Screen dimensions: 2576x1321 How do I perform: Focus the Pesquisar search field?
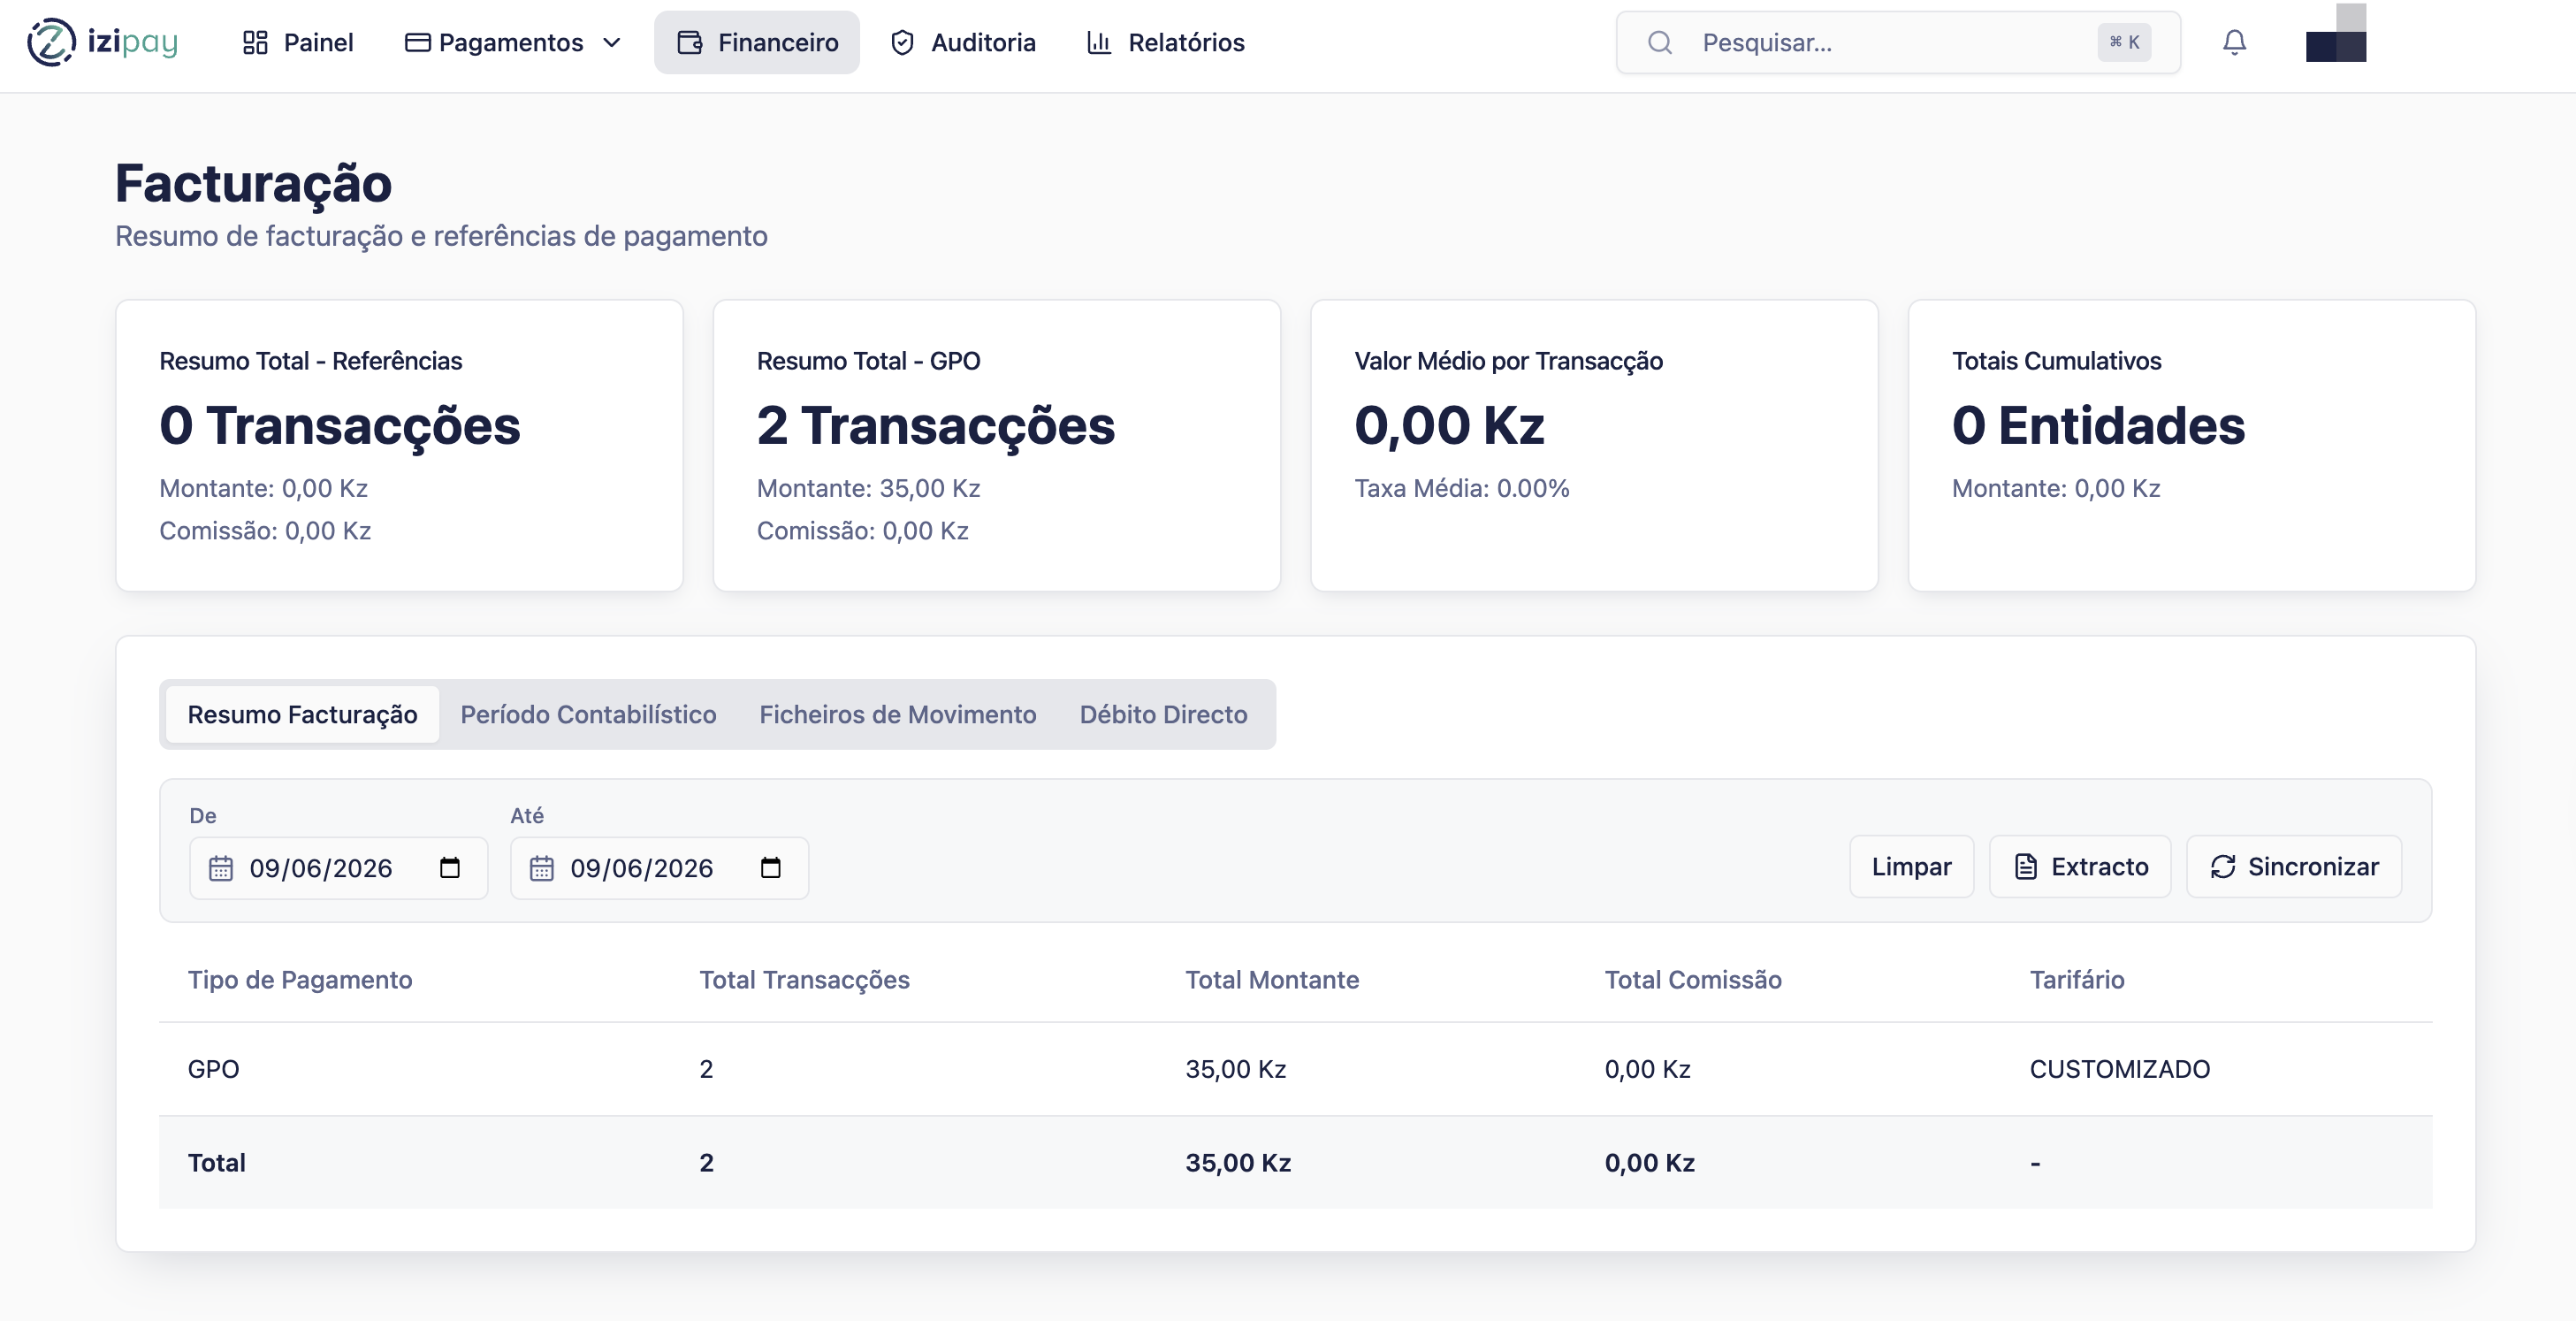point(1898,42)
